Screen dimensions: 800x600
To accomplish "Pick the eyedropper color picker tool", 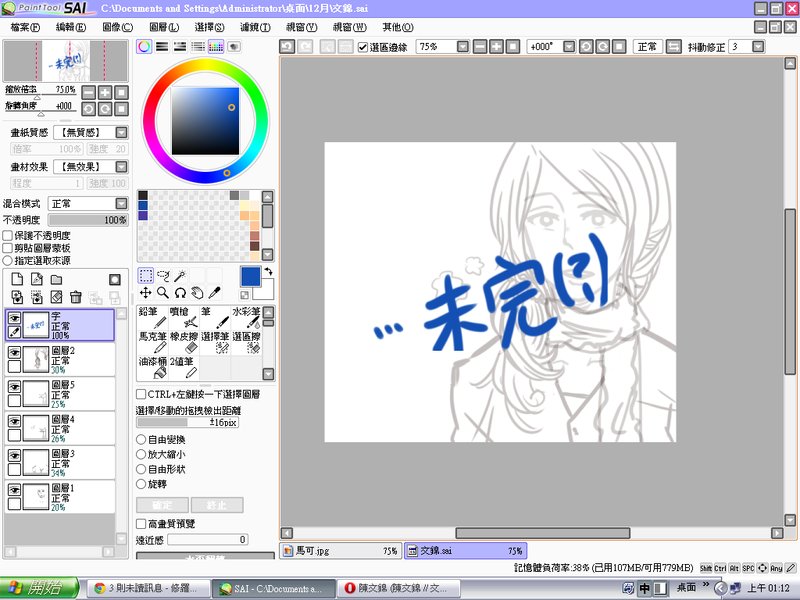I will 214,293.
